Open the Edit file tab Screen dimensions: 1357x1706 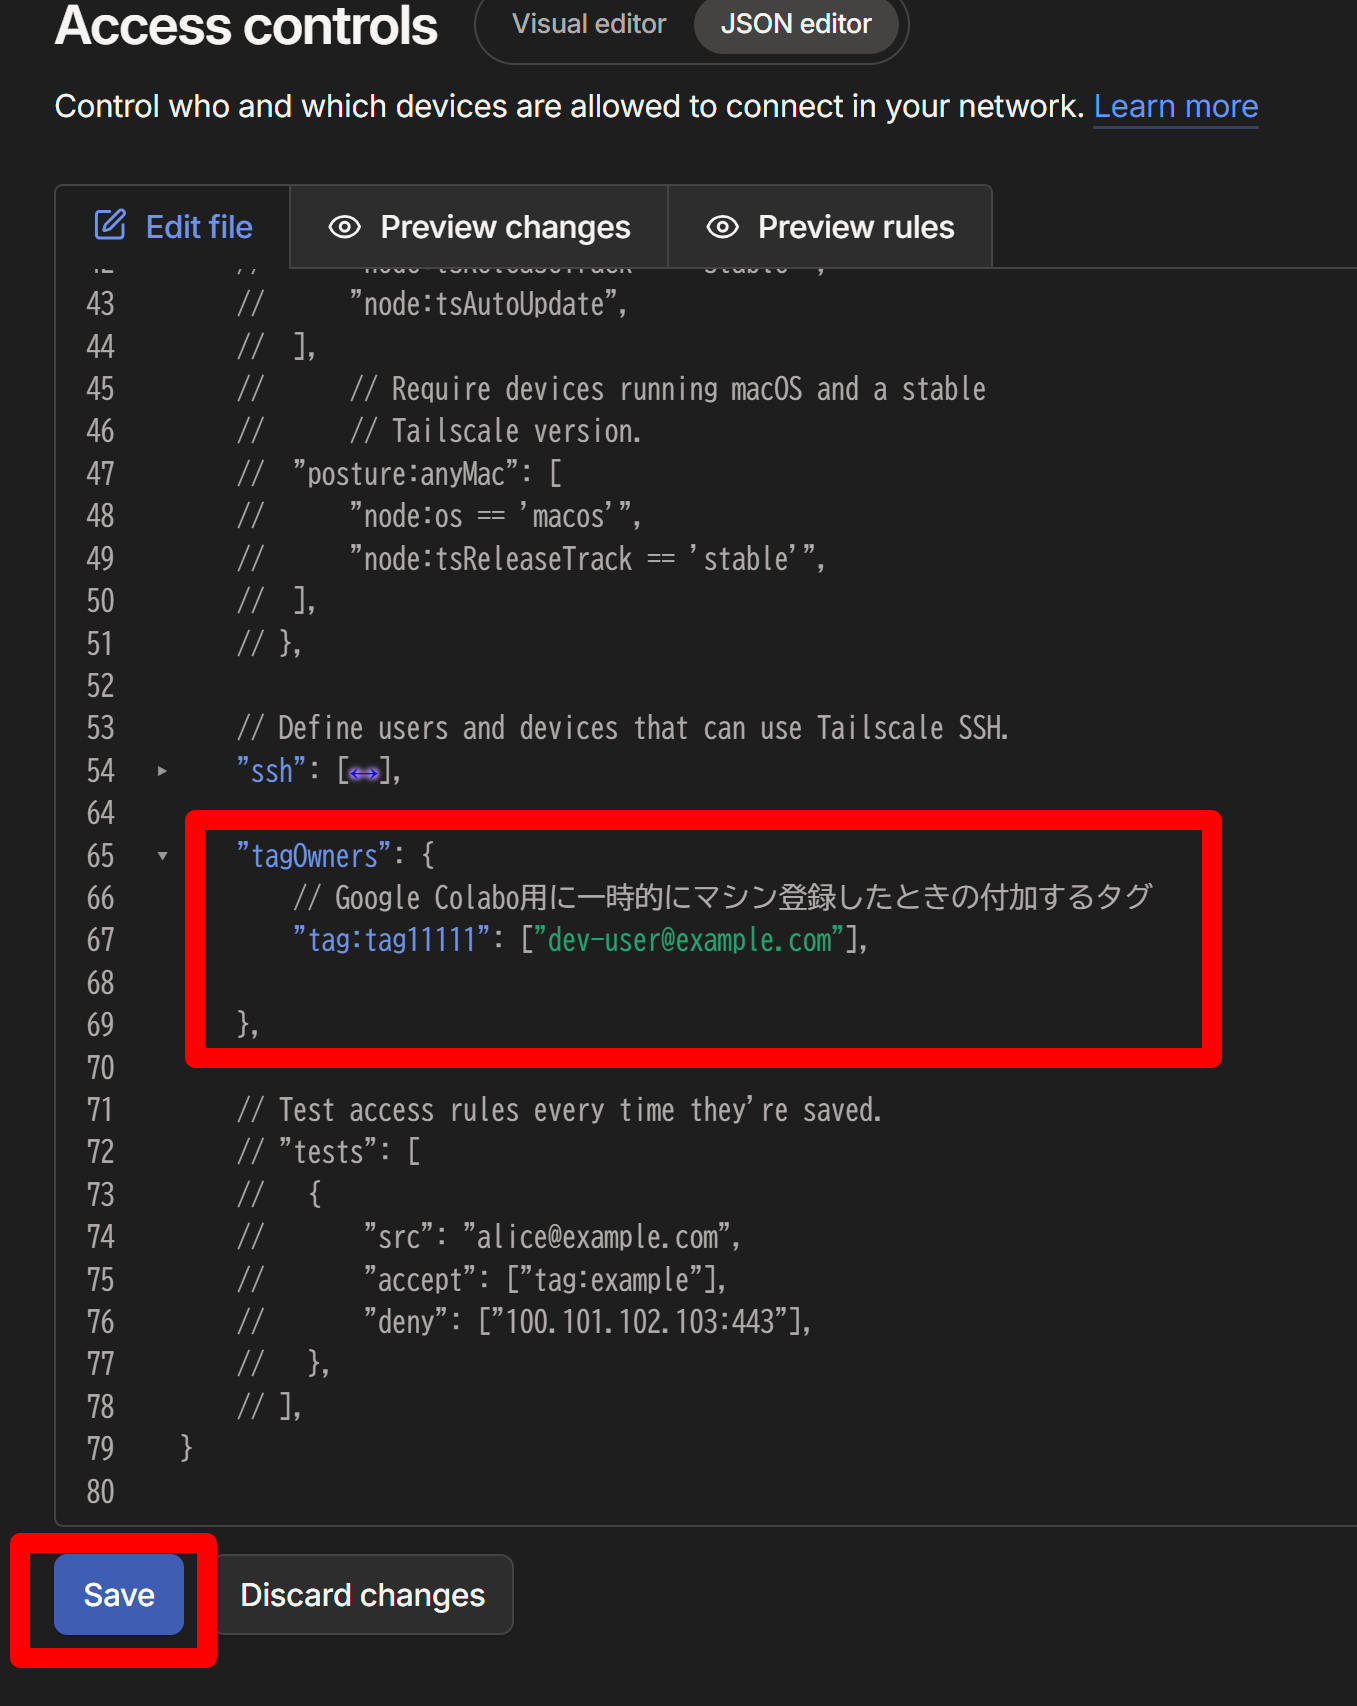click(x=173, y=227)
